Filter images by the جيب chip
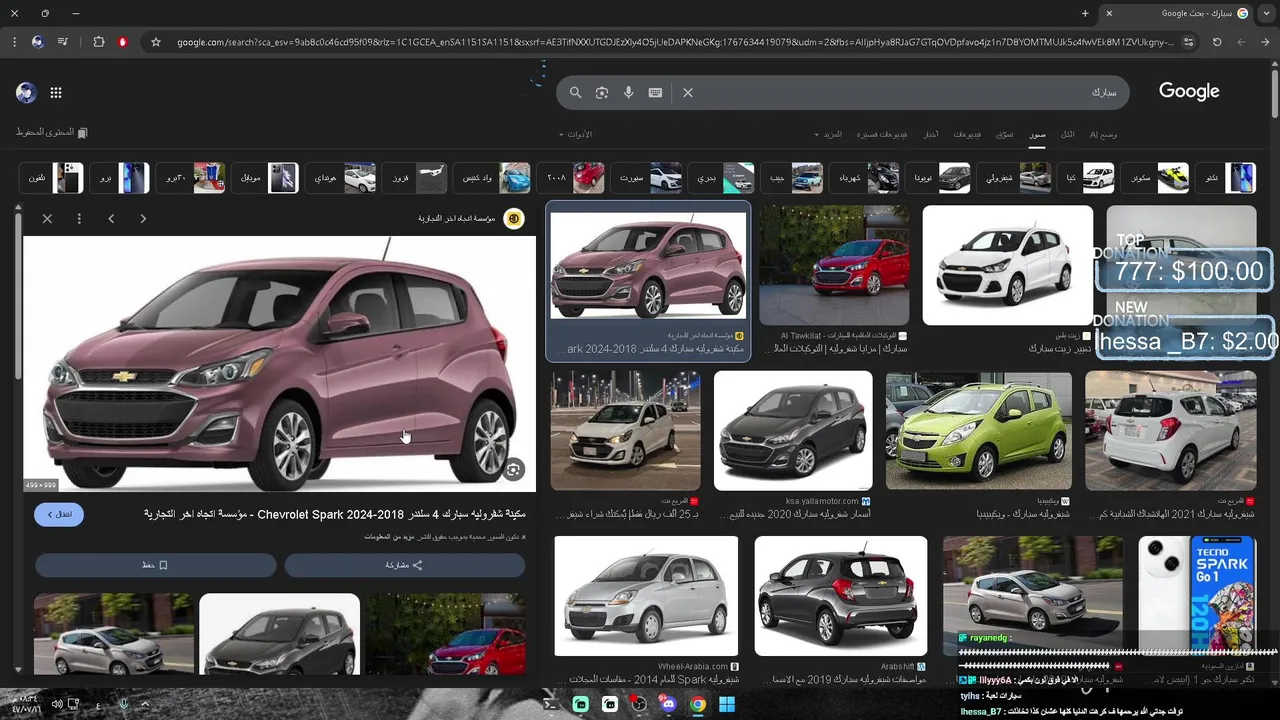This screenshot has width=1280, height=720. coord(794,178)
